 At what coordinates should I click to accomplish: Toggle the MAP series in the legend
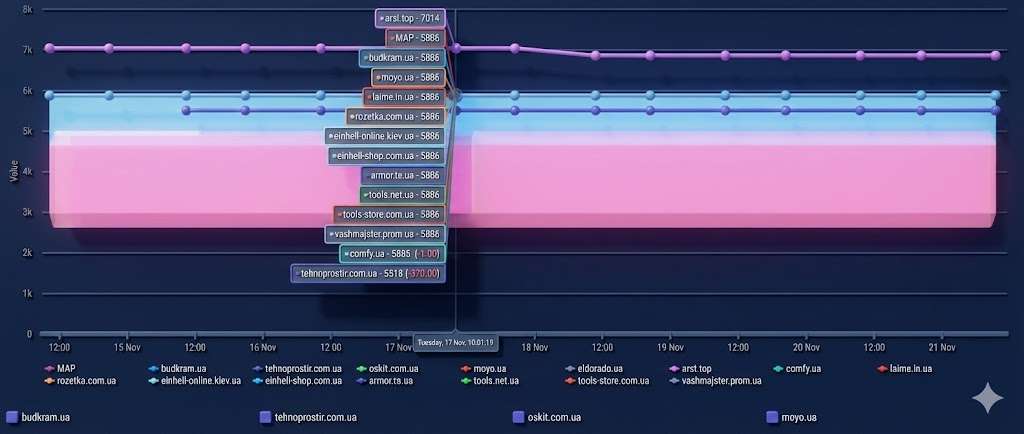click(x=61, y=369)
